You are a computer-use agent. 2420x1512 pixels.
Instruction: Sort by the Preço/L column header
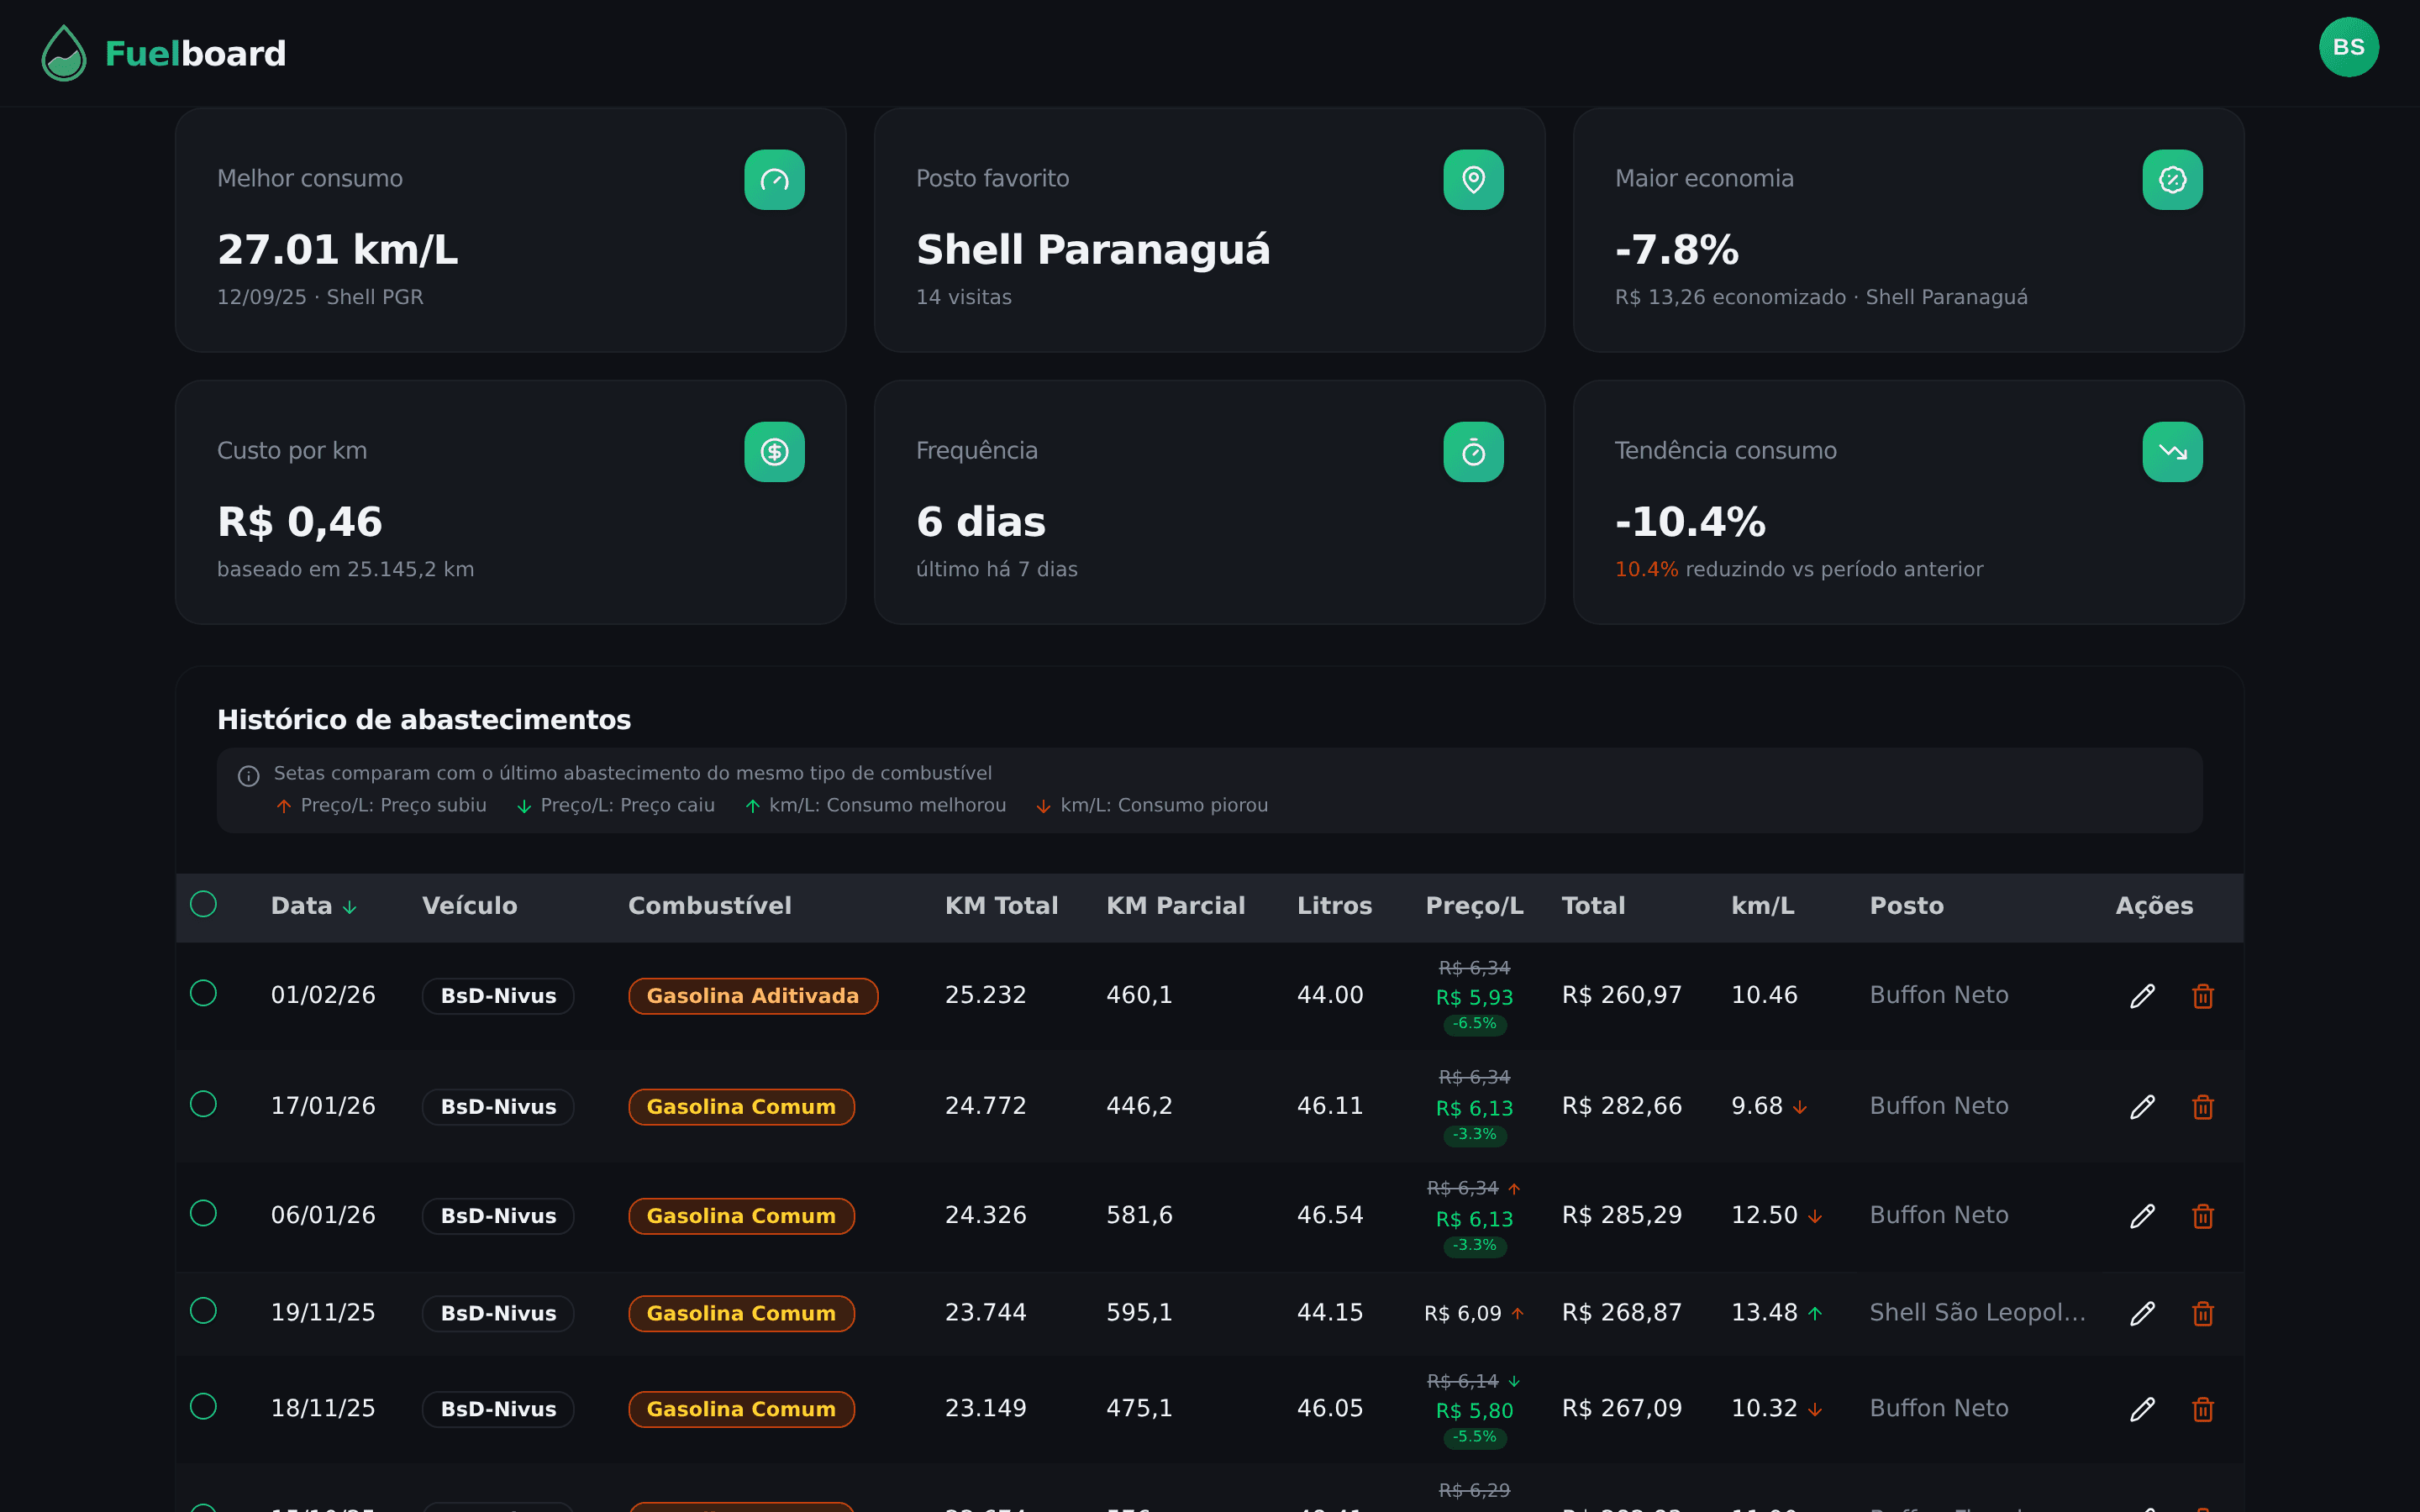pyautogui.click(x=1473, y=906)
